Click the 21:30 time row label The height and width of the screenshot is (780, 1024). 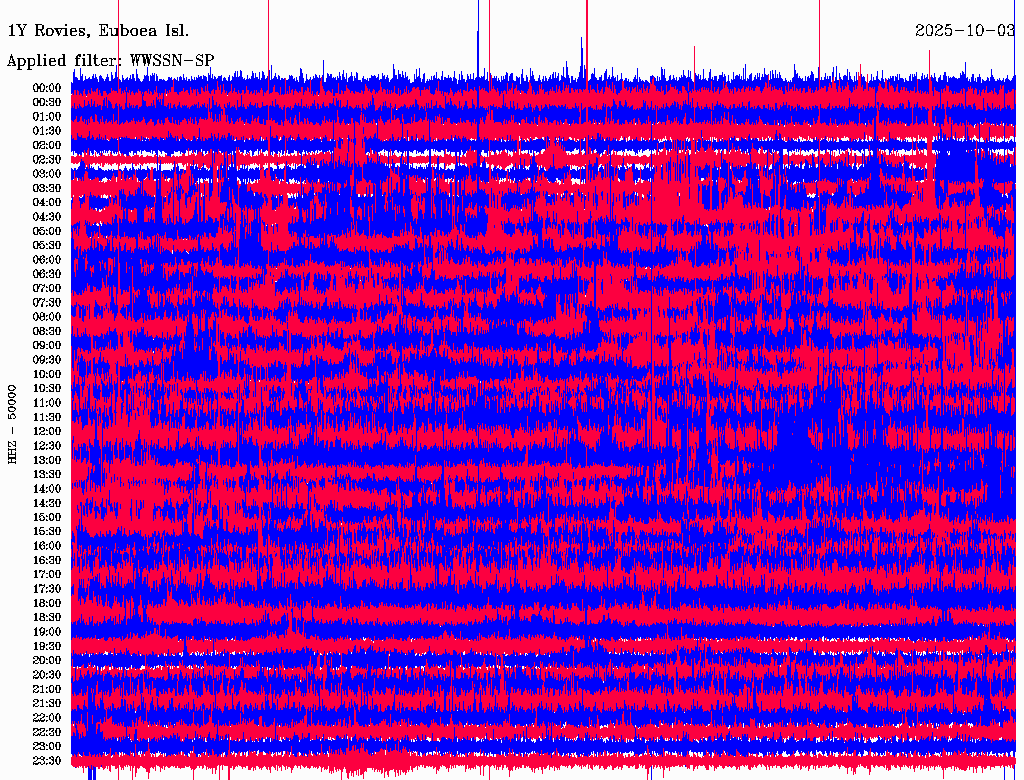click(47, 704)
